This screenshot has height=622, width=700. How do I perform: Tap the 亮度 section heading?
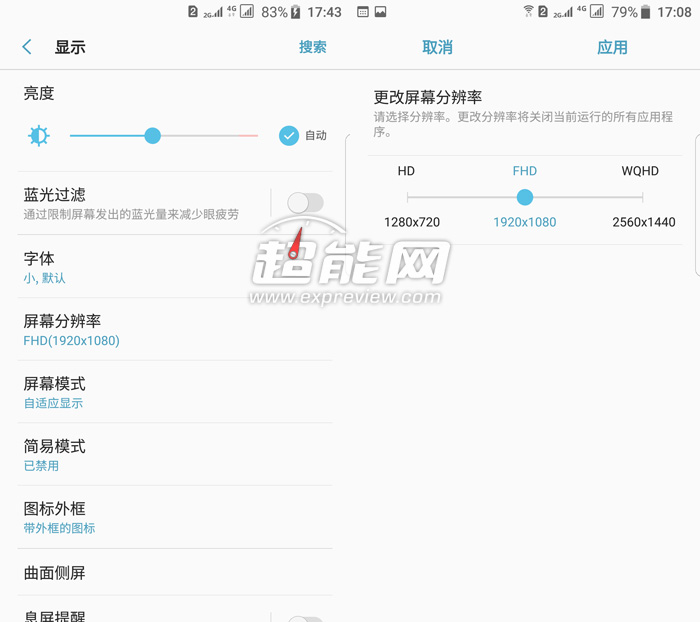click(39, 93)
